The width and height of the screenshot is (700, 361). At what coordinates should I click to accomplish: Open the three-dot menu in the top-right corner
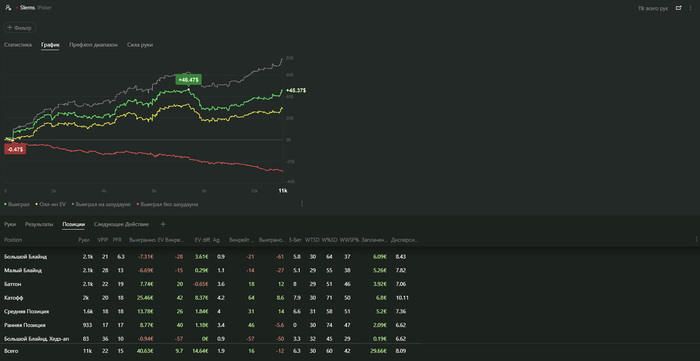(691, 8)
